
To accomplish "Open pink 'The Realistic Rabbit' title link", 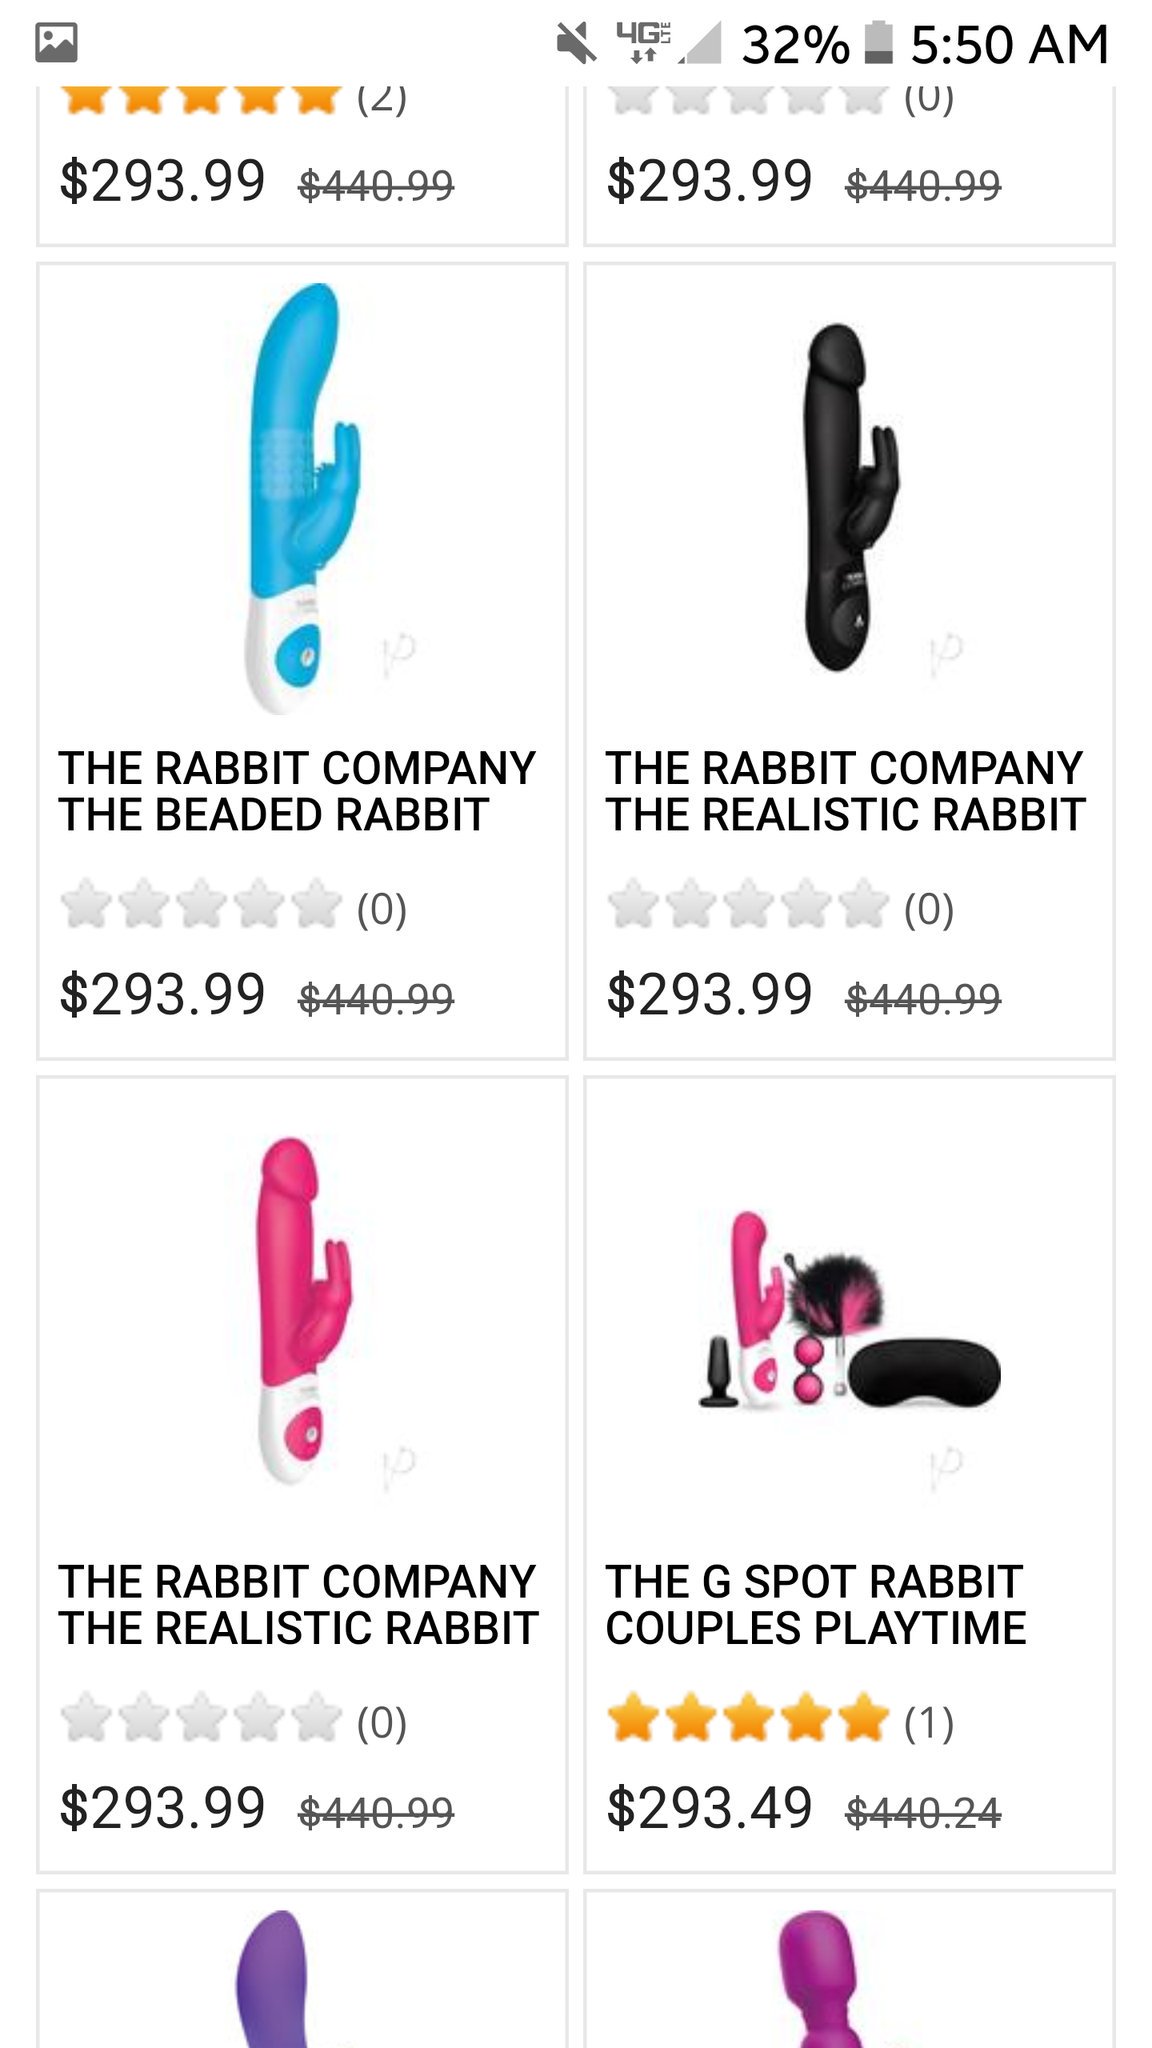I will 298,1605.
